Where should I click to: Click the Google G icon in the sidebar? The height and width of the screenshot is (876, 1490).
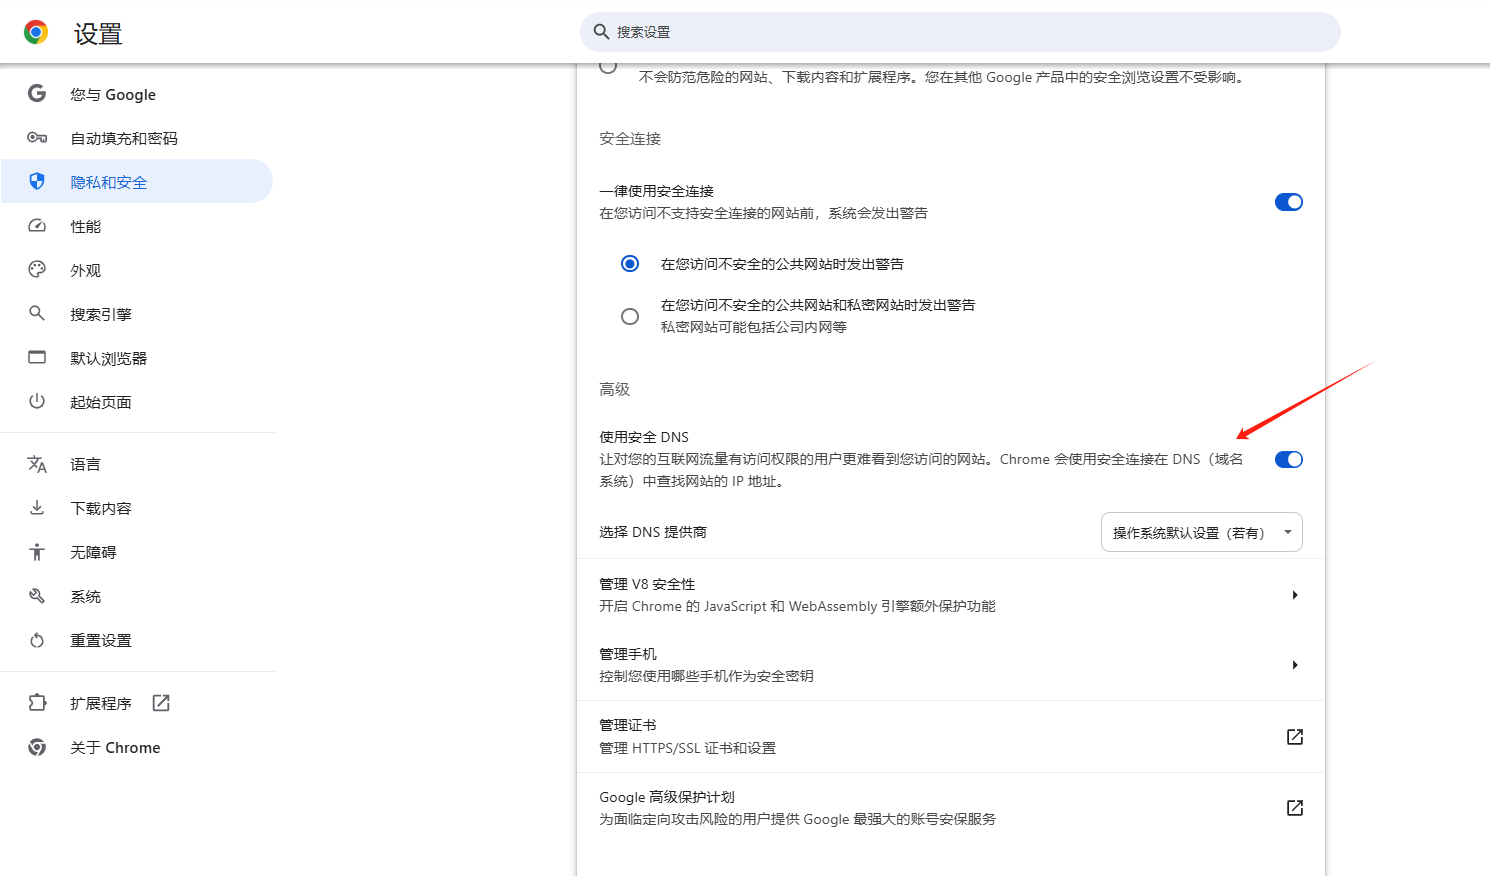[37, 94]
